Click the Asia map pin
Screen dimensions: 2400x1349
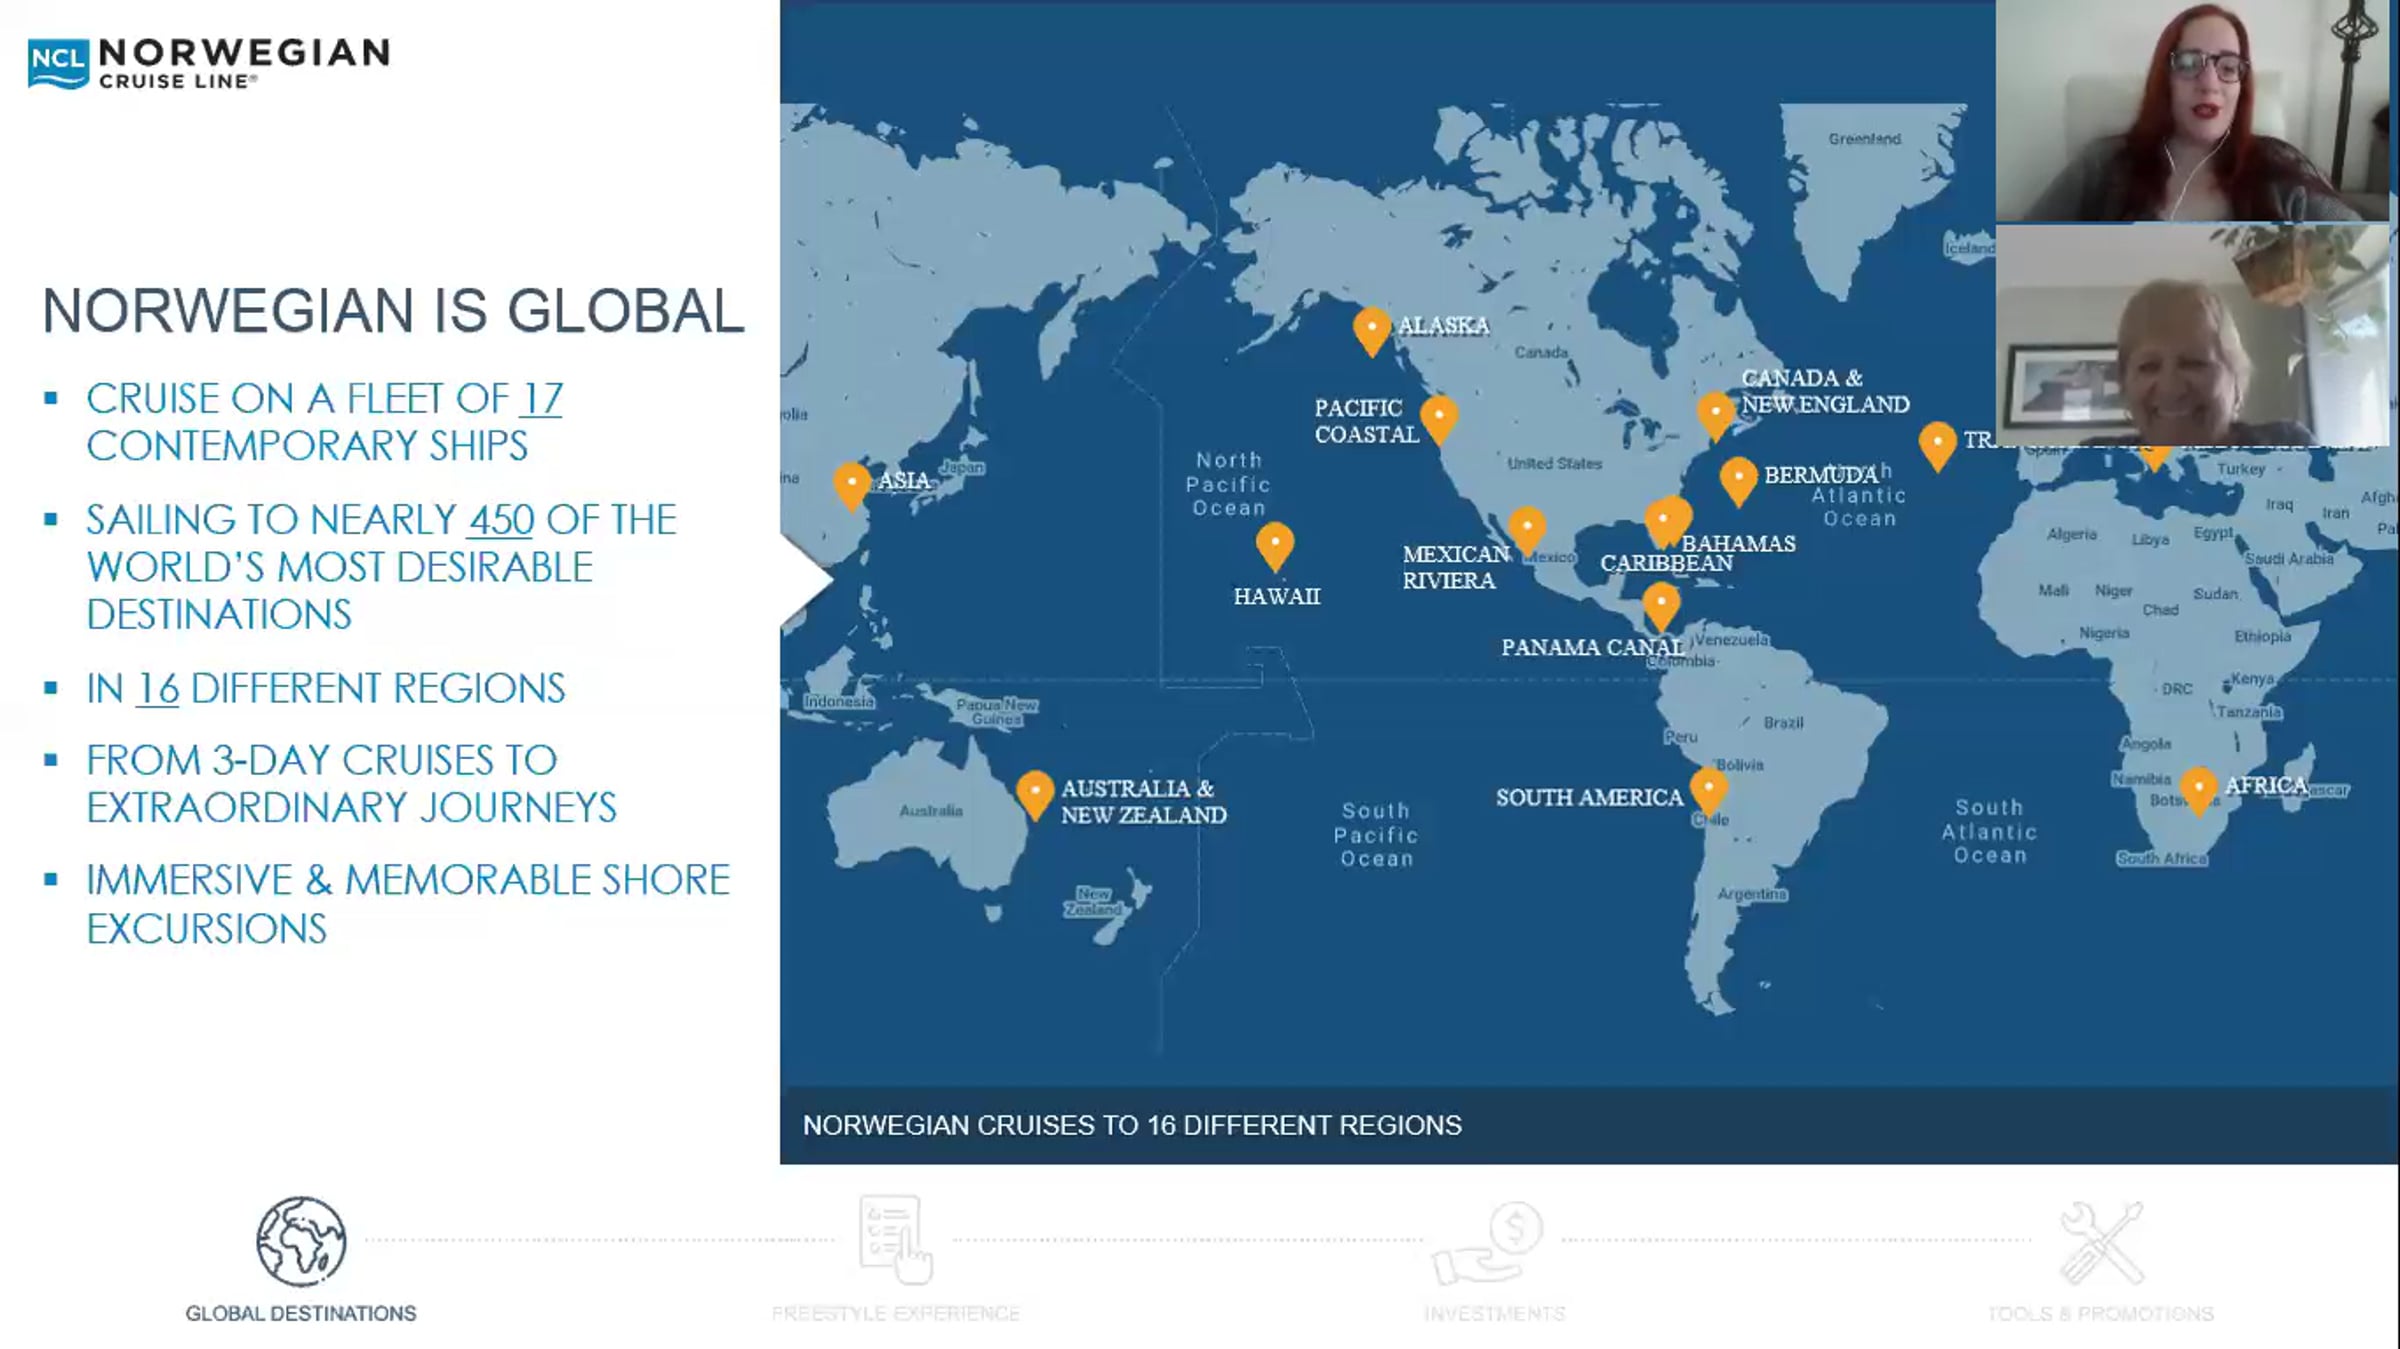point(852,487)
